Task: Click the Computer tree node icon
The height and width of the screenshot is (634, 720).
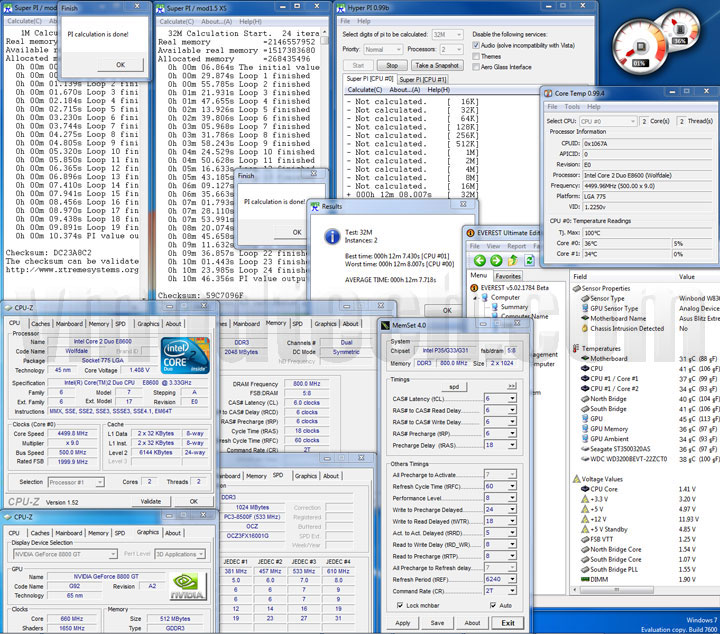Action: [x=484, y=297]
